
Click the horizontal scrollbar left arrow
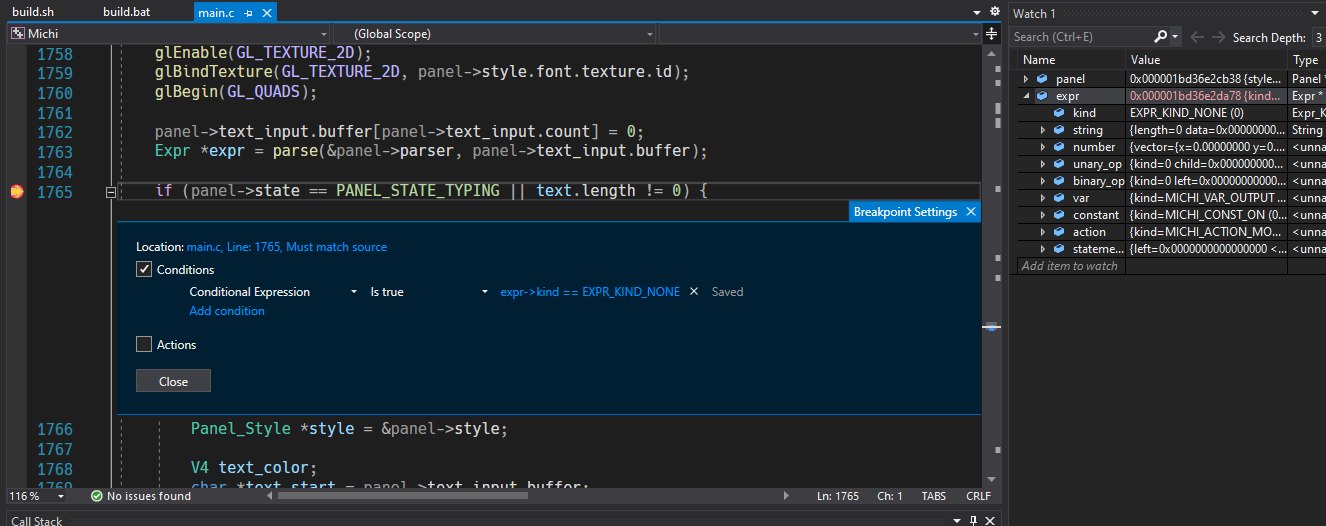tap(268, 495)
